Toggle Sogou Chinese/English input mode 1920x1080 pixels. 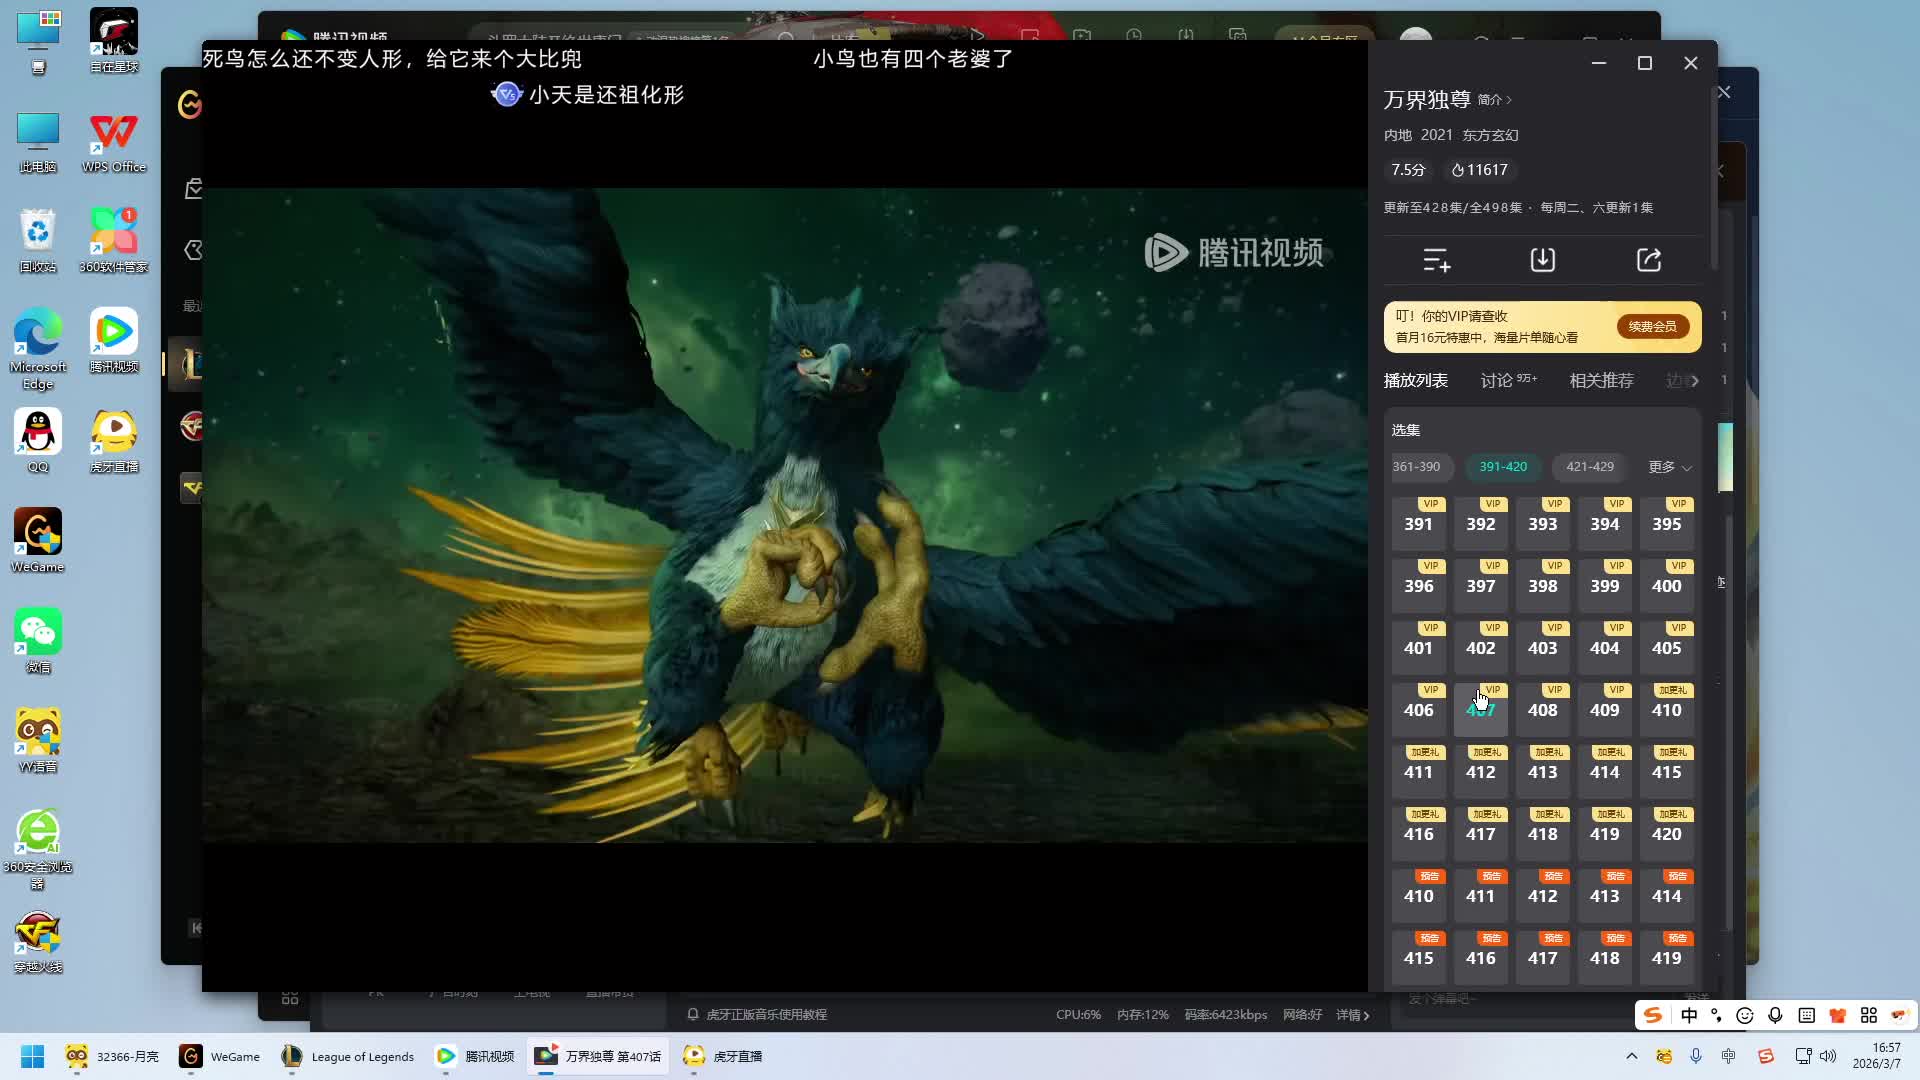click(x=1689, y=1015)
